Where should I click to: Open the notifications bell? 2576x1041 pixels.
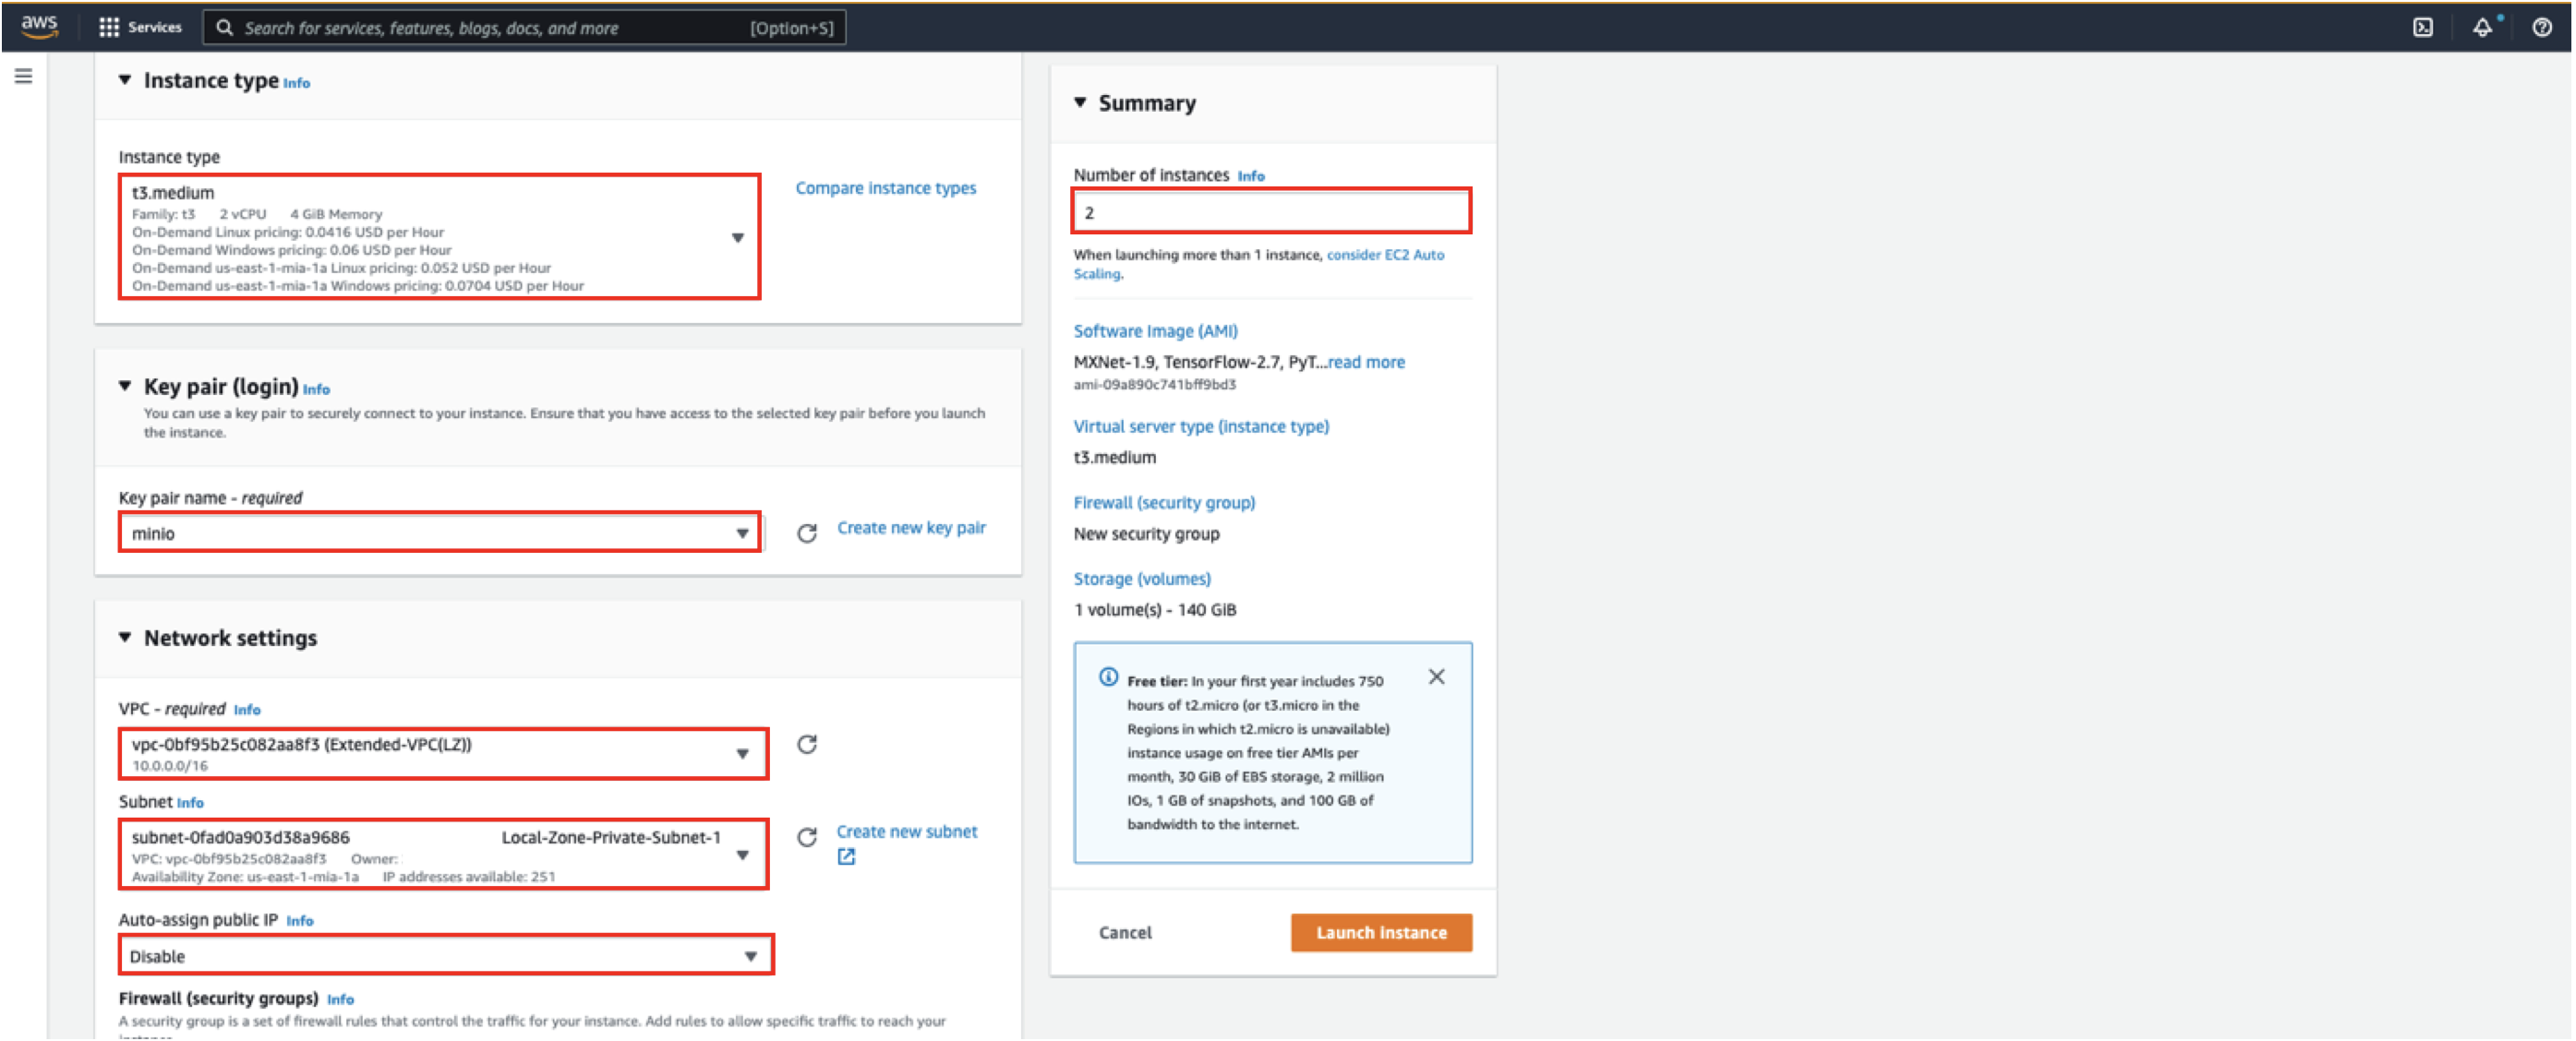click(2483, 27)
